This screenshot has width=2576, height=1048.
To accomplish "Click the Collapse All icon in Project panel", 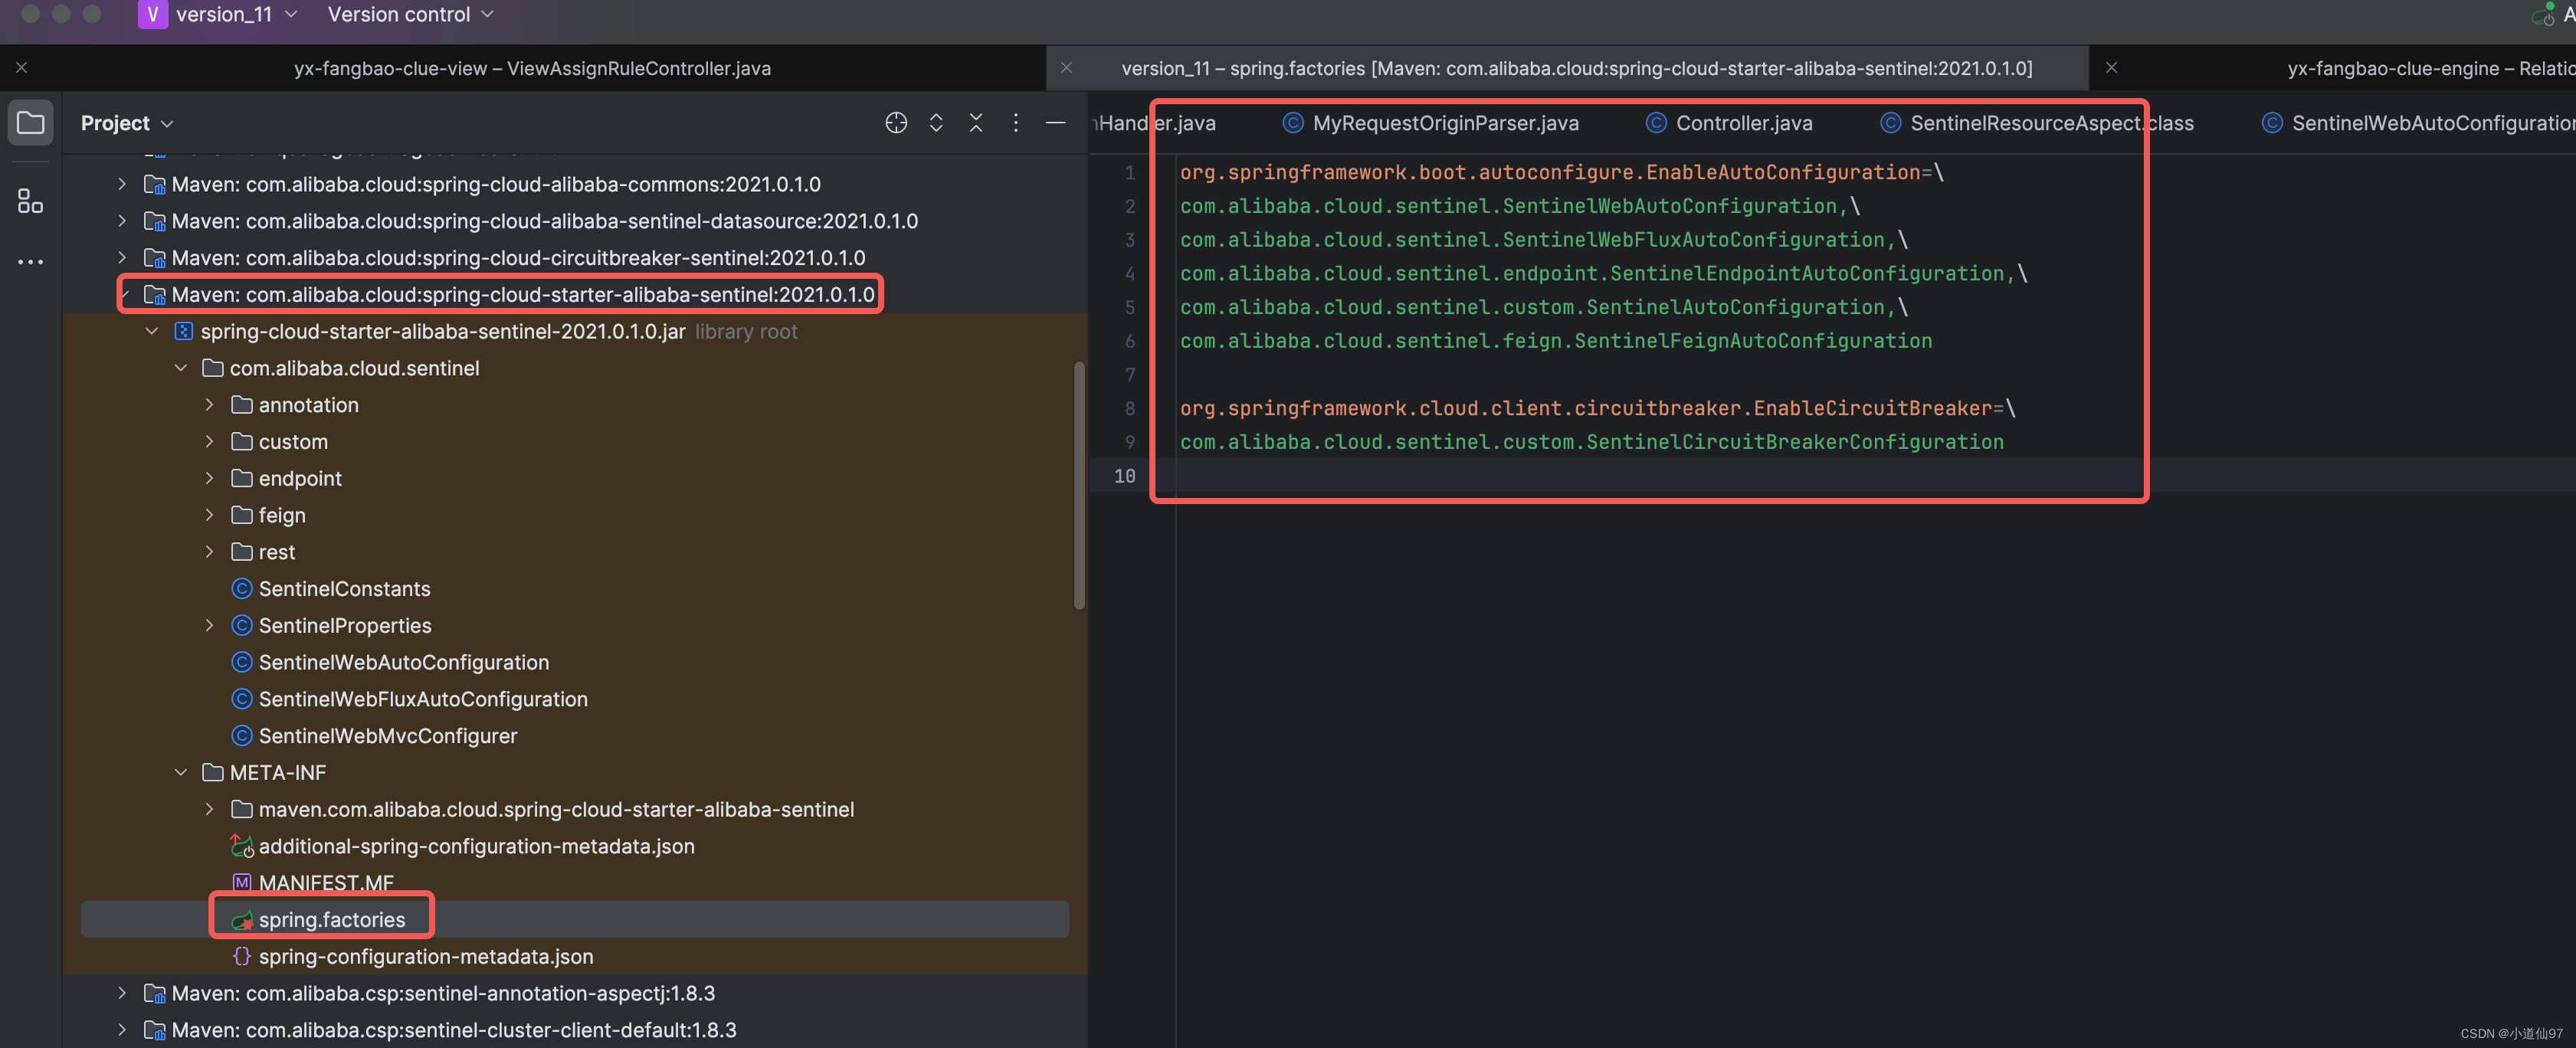I will [x=976, y=122].
